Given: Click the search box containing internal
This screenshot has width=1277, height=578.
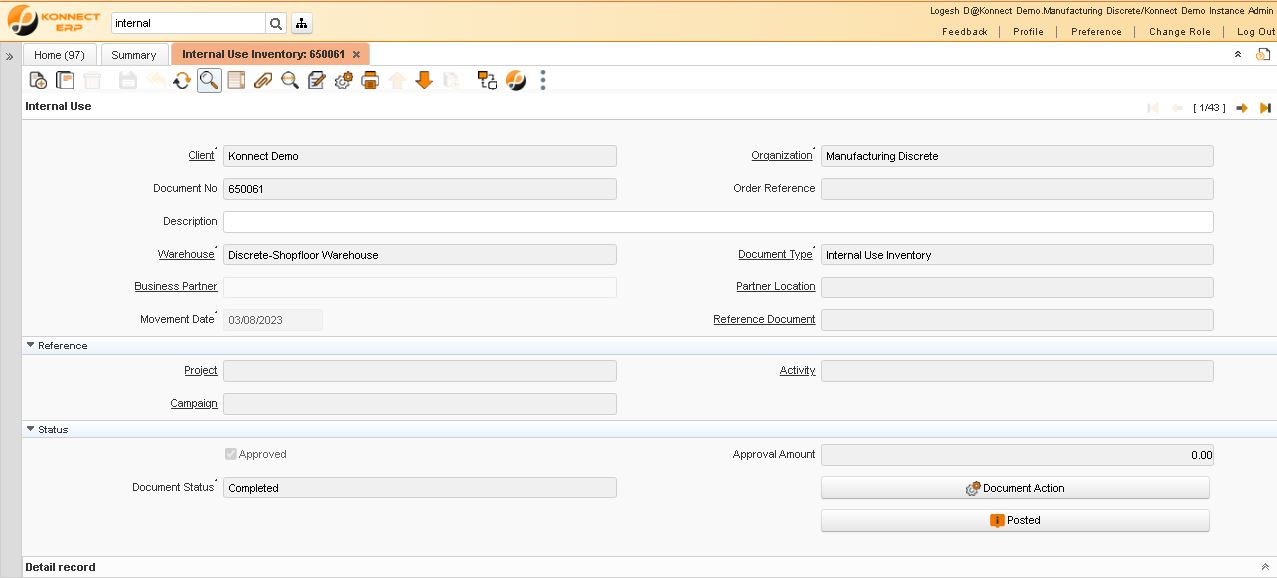Looking at the screenshot, I should pyautogui.click(x=188, y=23).
